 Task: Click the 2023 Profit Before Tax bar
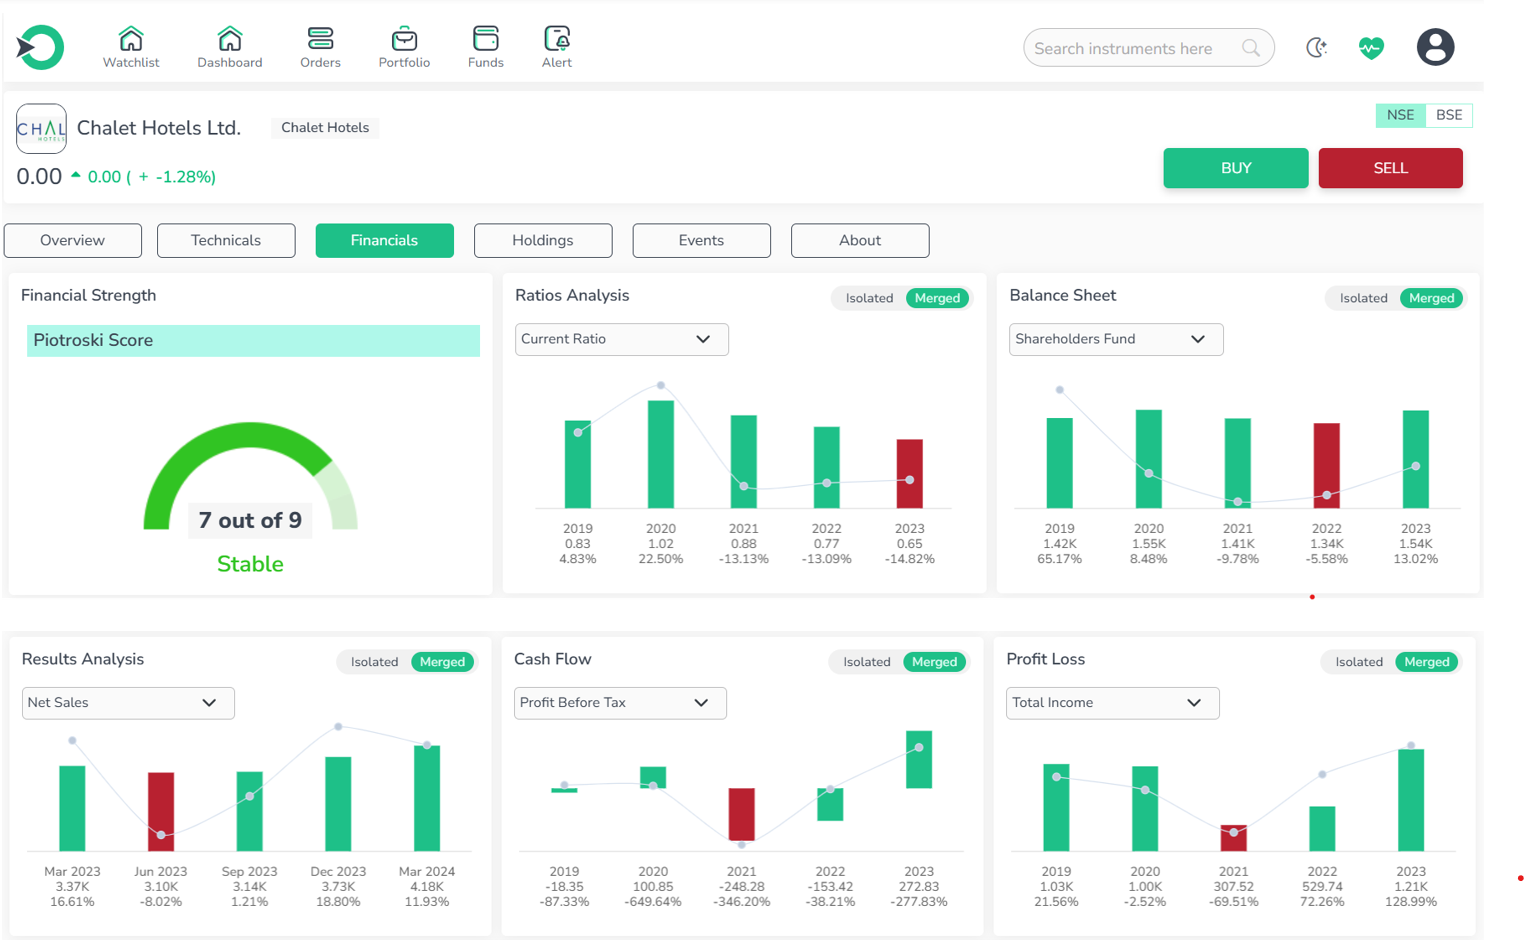(x=919, y=759)
